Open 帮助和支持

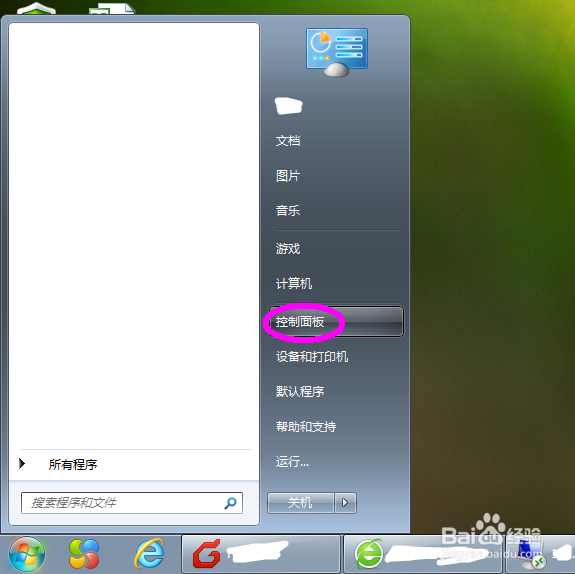point(306,426)
